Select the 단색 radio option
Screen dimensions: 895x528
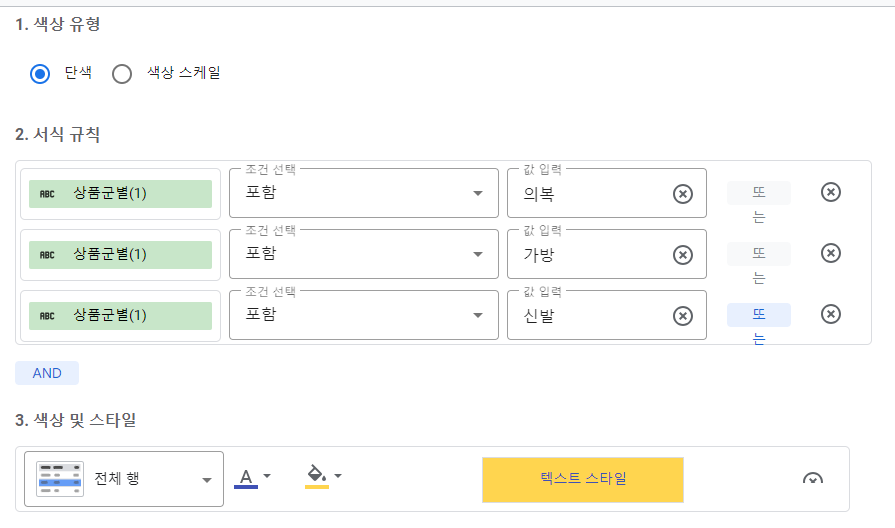(x=40, y=73)
